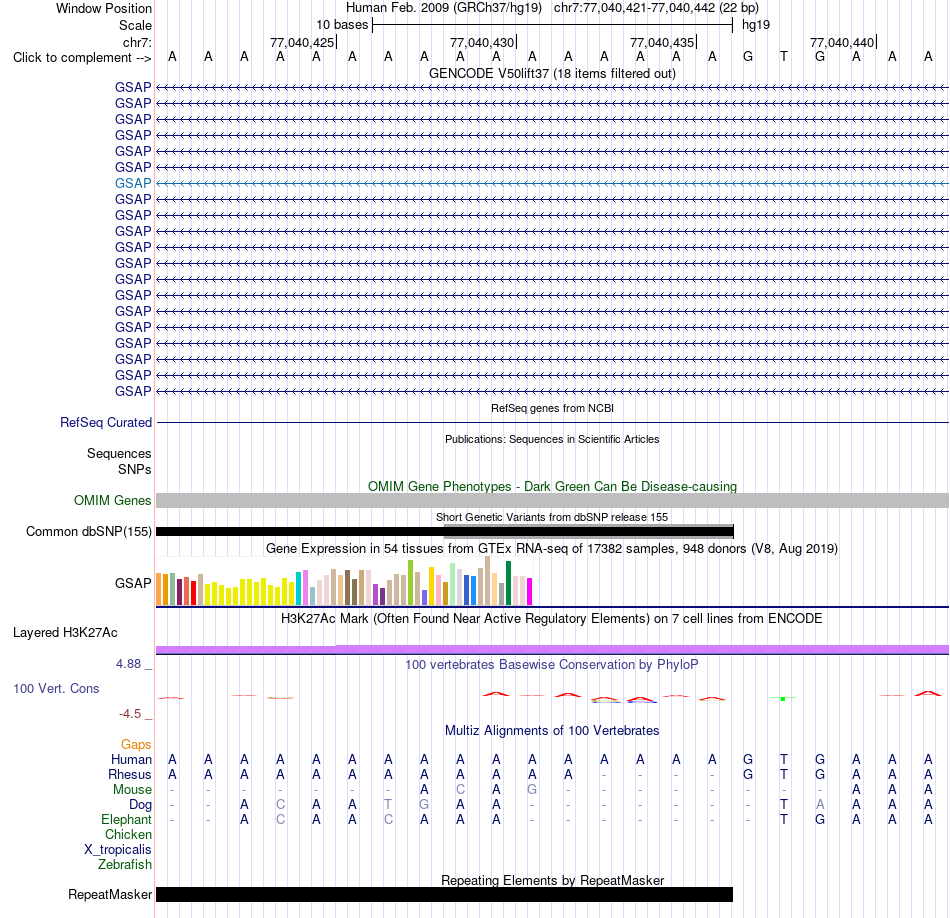Screen dimensions: 950x918
Task: Click the 4.88 PhyloP maximum value
Action: coord(128,664)
